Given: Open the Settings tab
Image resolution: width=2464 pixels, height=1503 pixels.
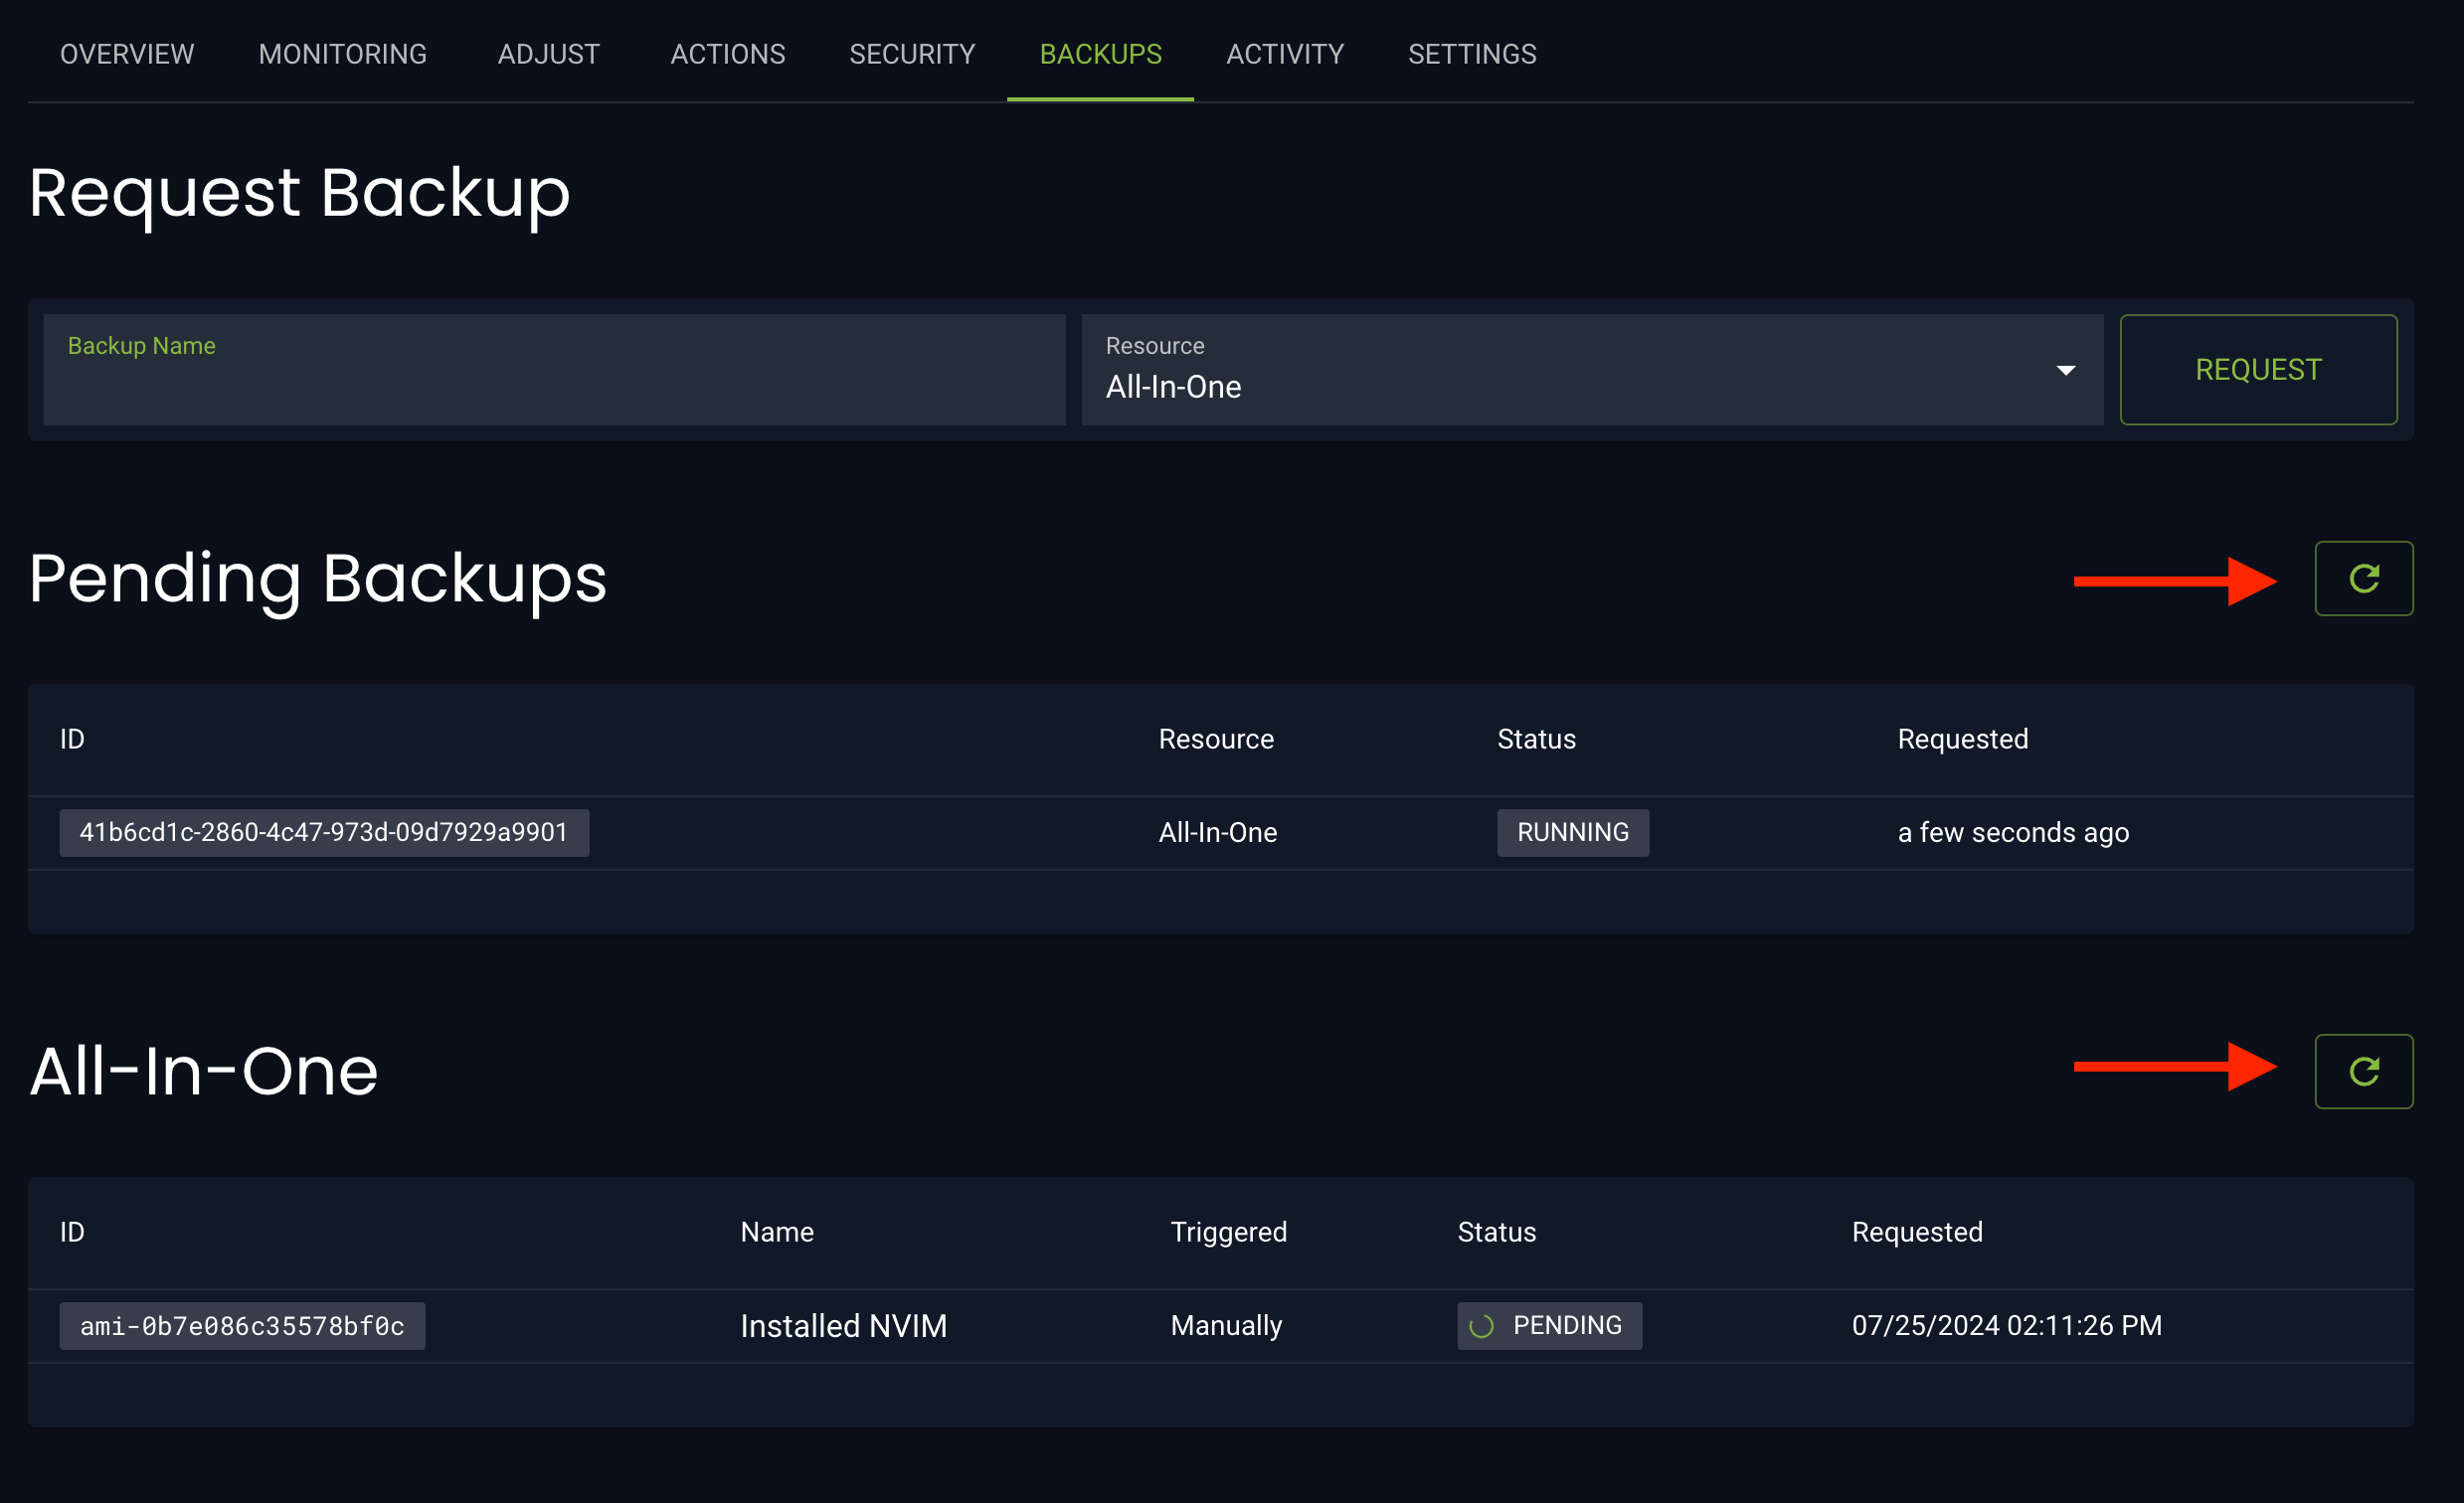Looking at the screenshot, I should 1471,54.
